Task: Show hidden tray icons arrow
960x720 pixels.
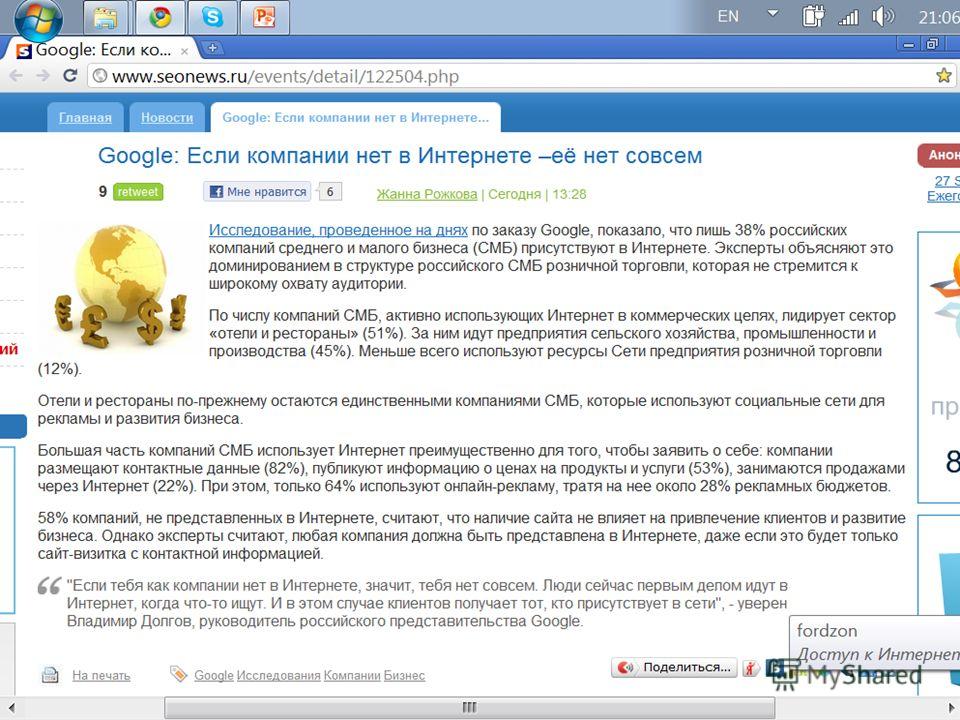Action: 773,13
